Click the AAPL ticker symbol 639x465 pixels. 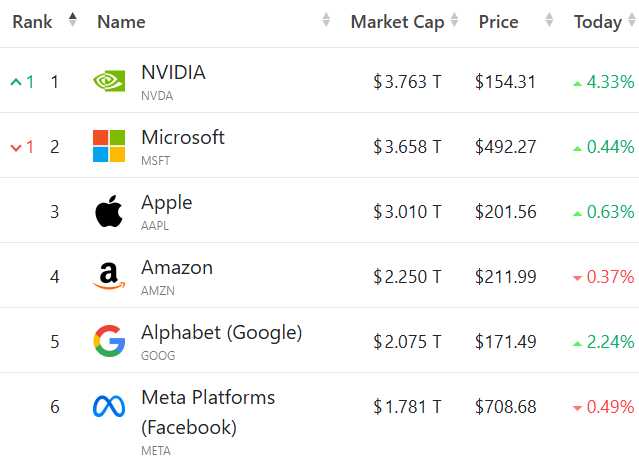155,225
